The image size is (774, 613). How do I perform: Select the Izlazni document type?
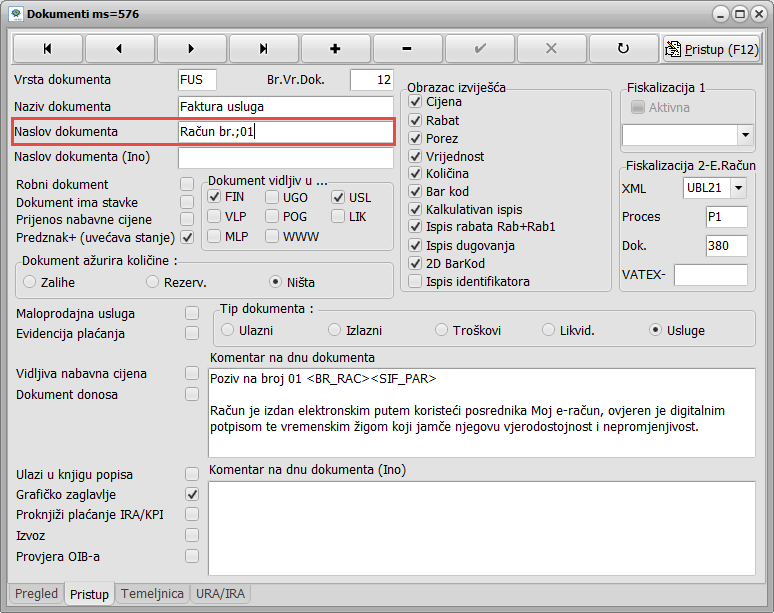[x=335, y=330]
